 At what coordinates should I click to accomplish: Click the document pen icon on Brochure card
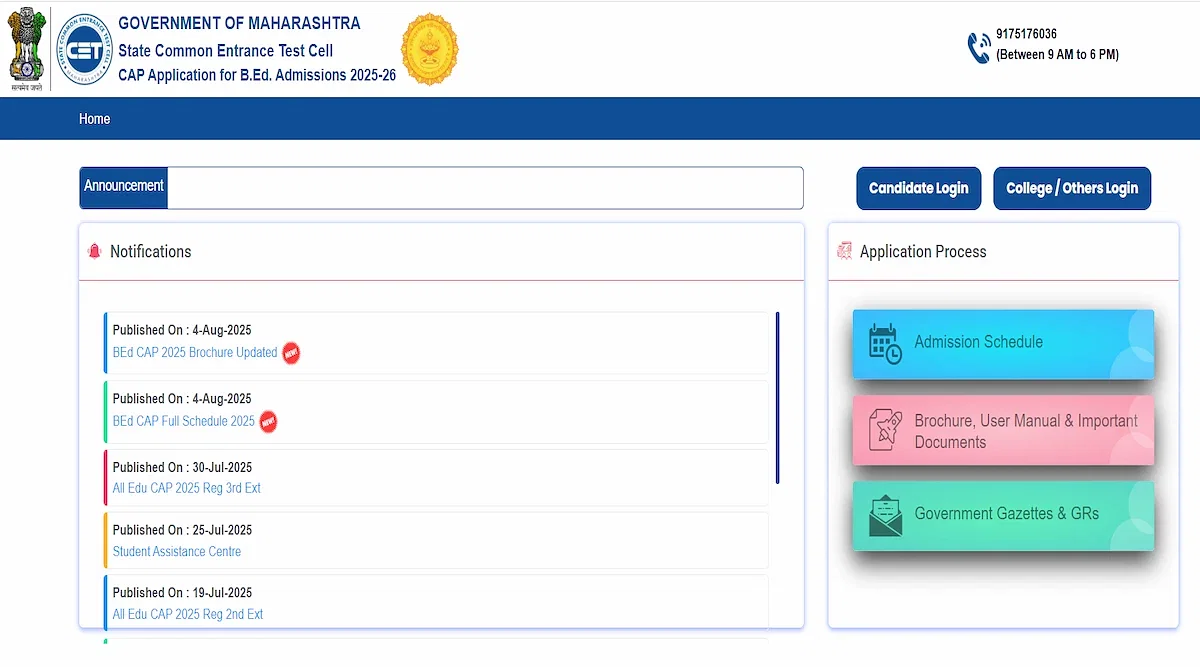pyautogui.click(x=885, y=430)
